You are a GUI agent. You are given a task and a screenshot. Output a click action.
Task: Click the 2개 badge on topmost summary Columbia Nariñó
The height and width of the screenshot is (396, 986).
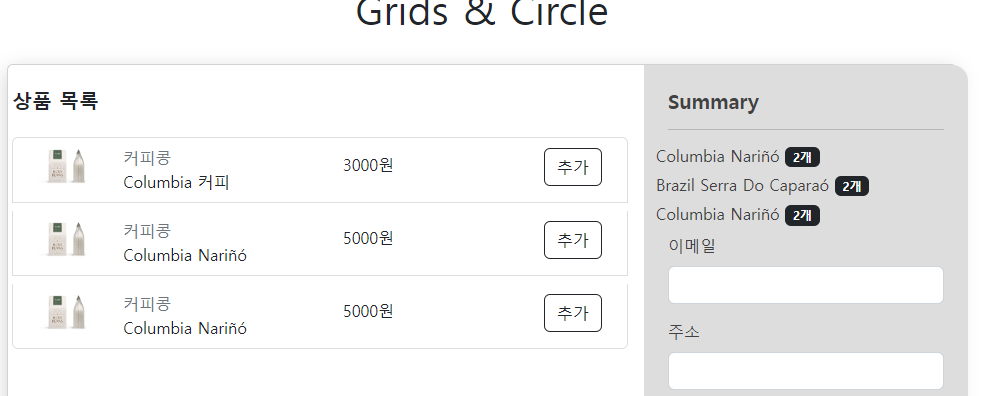click(x=802, y=157)
